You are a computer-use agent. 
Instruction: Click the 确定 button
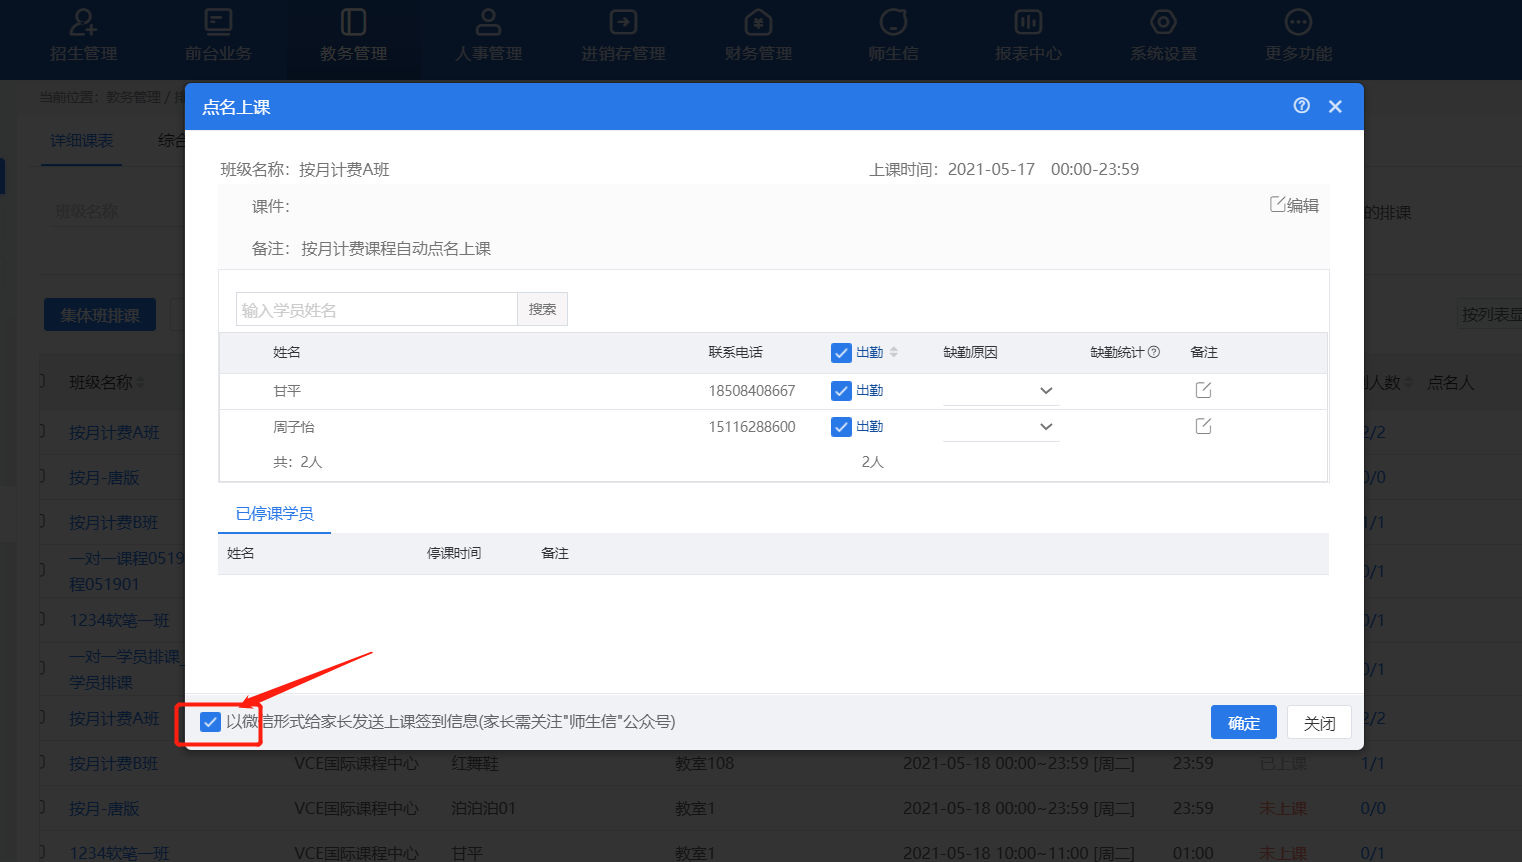(1244, 723)
